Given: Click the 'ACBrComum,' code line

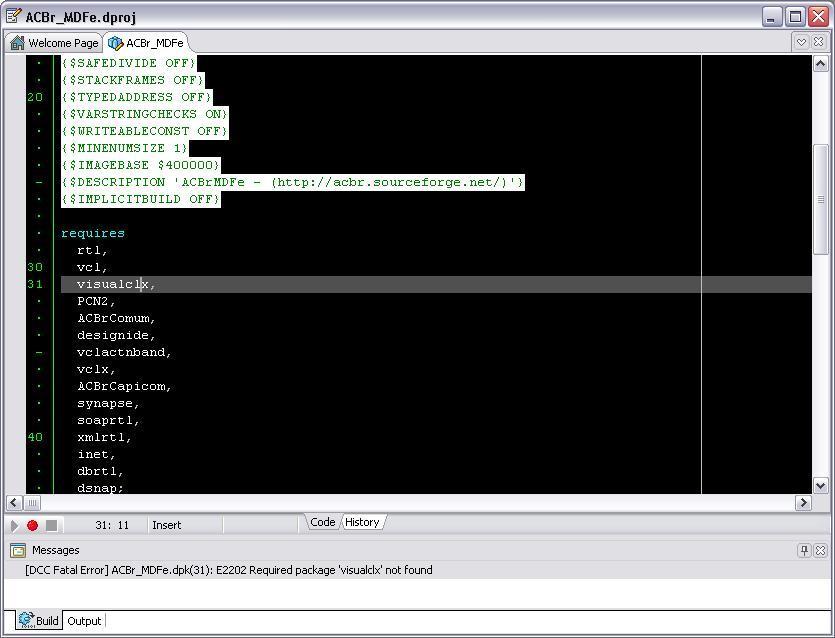Looking at the screenshot, I should click(x=116, y=318).
